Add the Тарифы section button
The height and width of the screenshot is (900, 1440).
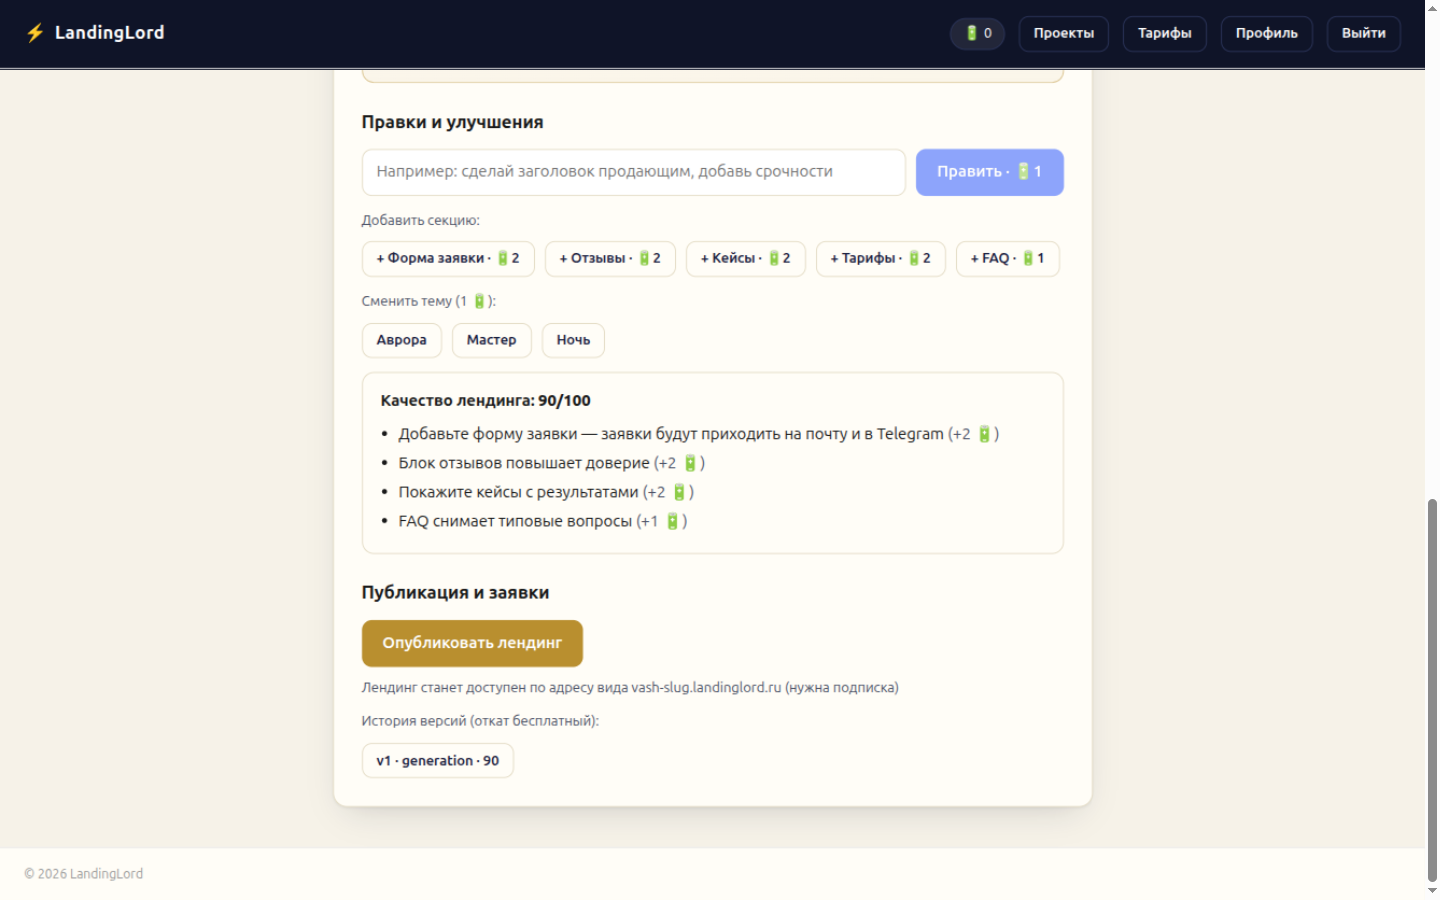coord(880,258)
